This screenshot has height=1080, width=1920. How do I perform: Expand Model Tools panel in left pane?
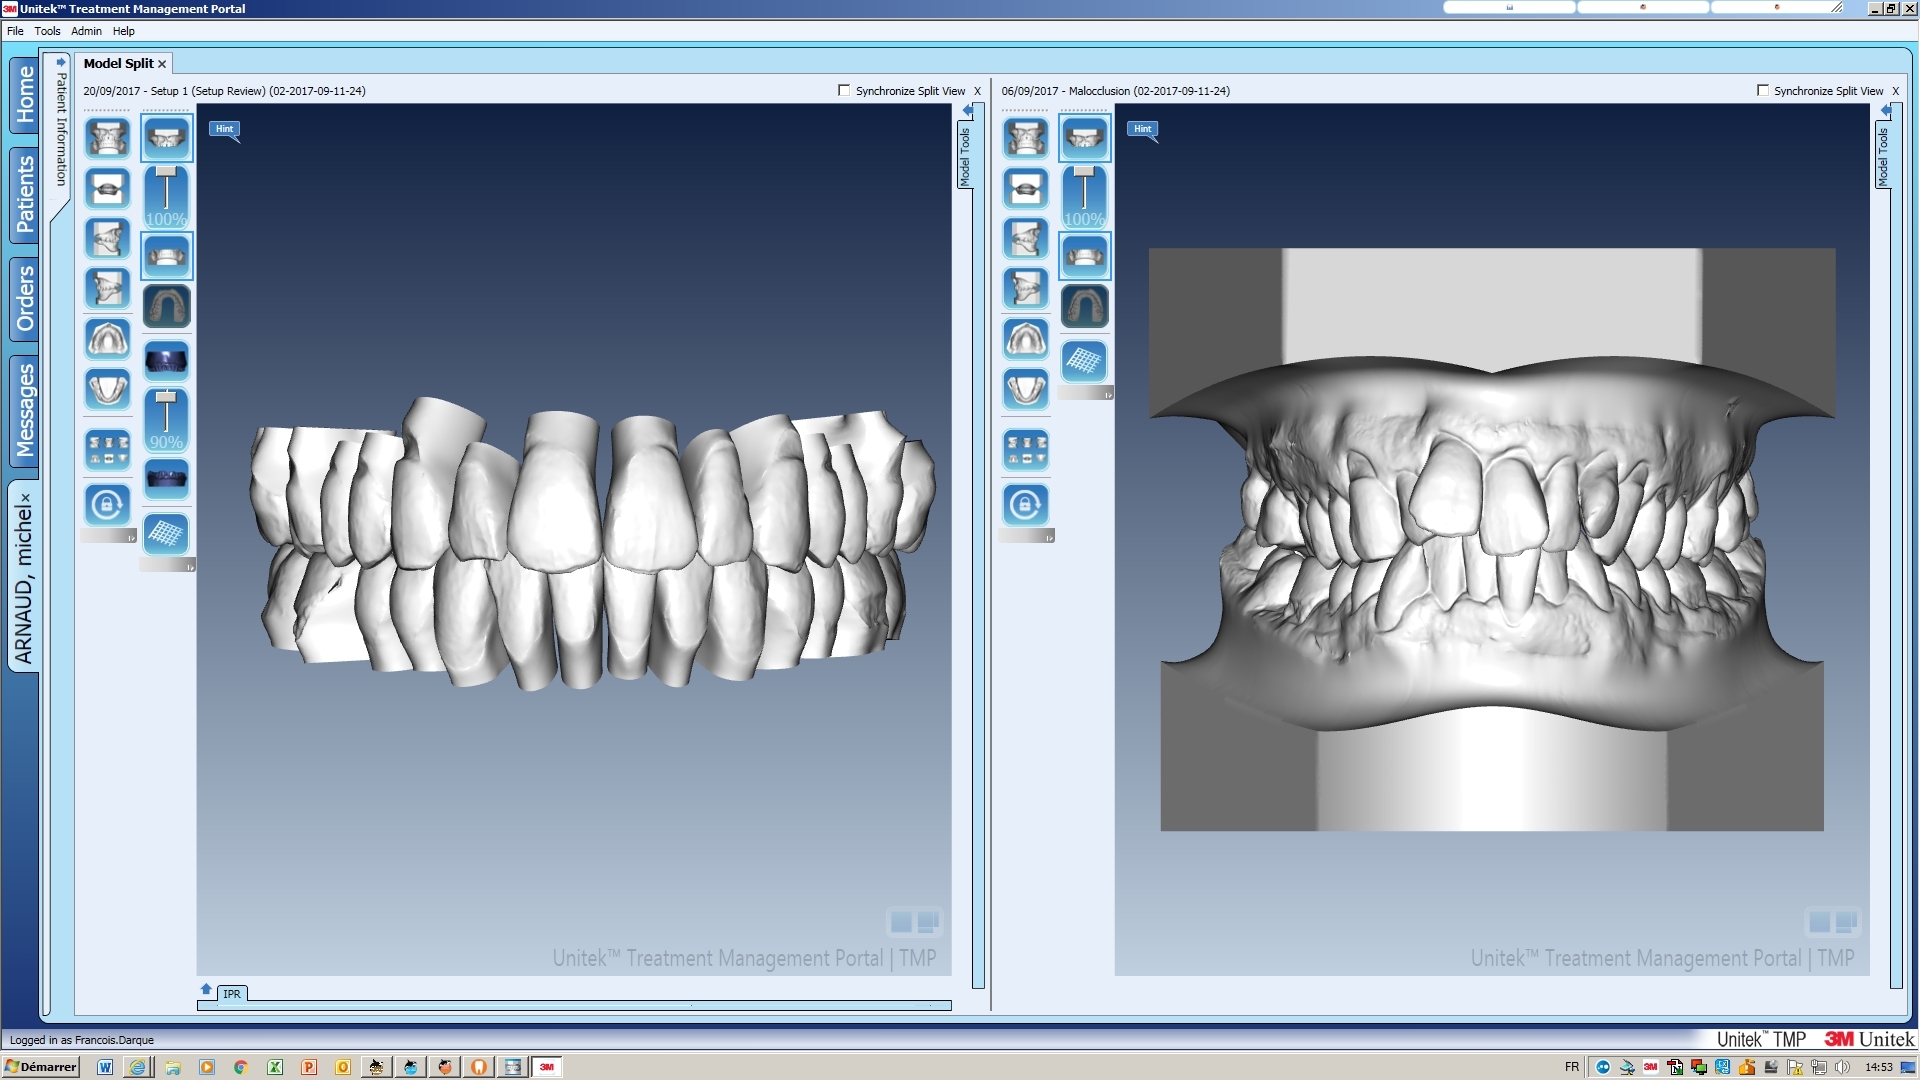[965, 155]
